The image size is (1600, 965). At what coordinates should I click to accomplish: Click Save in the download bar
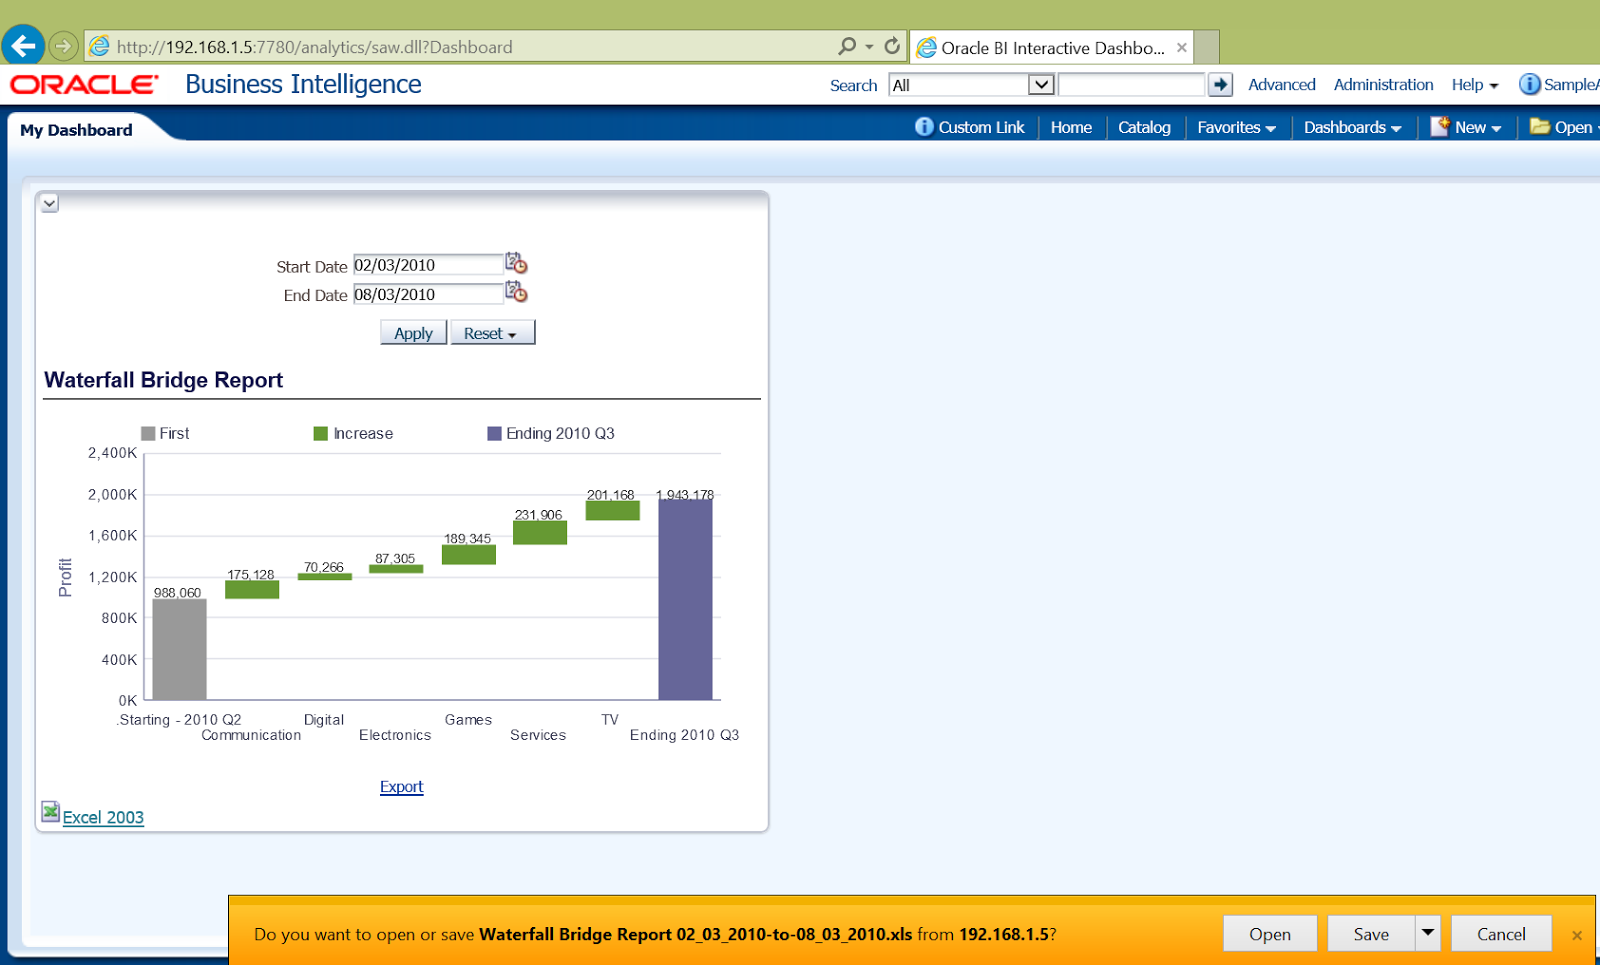1371,933
